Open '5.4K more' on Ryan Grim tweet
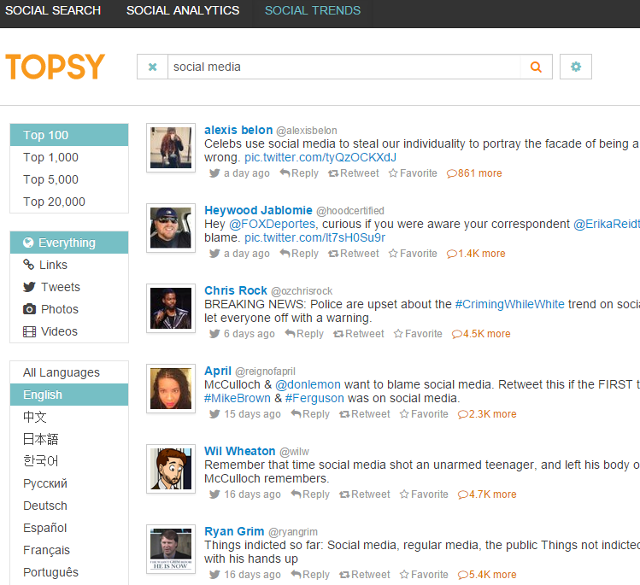This screenshot has height=585, width=640. 487,574
